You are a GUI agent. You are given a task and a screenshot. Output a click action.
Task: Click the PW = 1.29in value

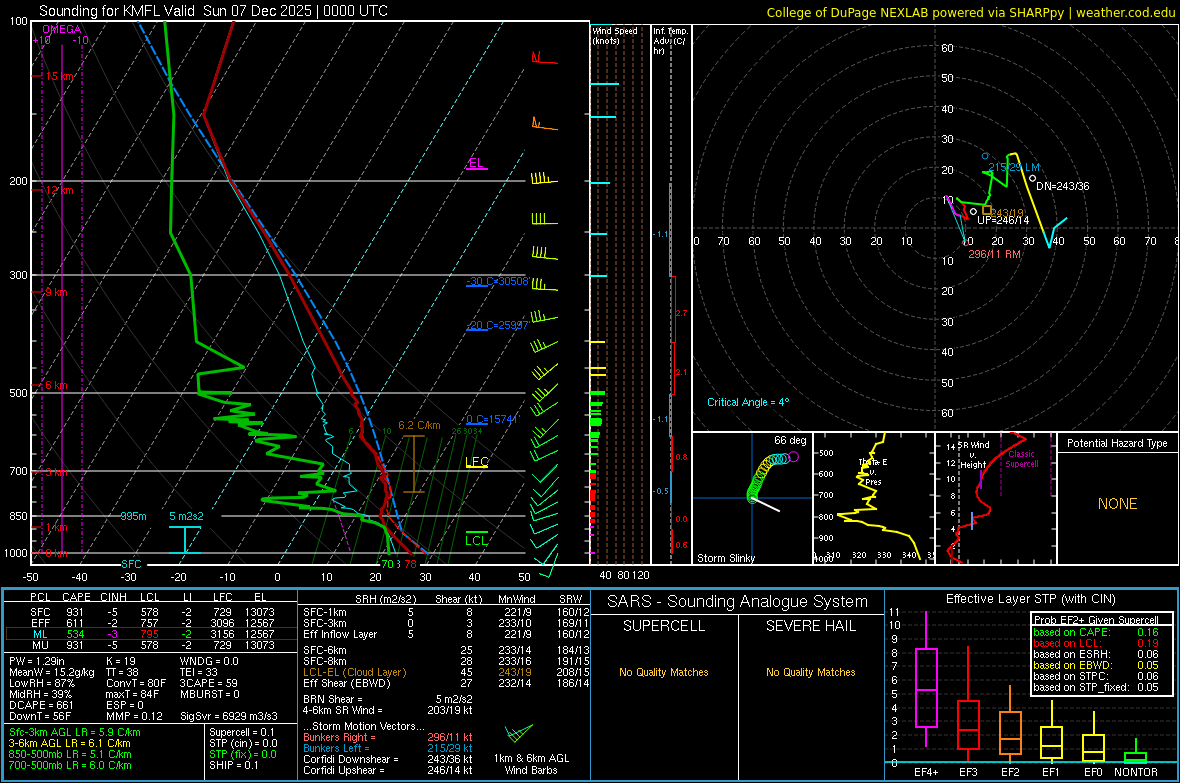(37, 661)
